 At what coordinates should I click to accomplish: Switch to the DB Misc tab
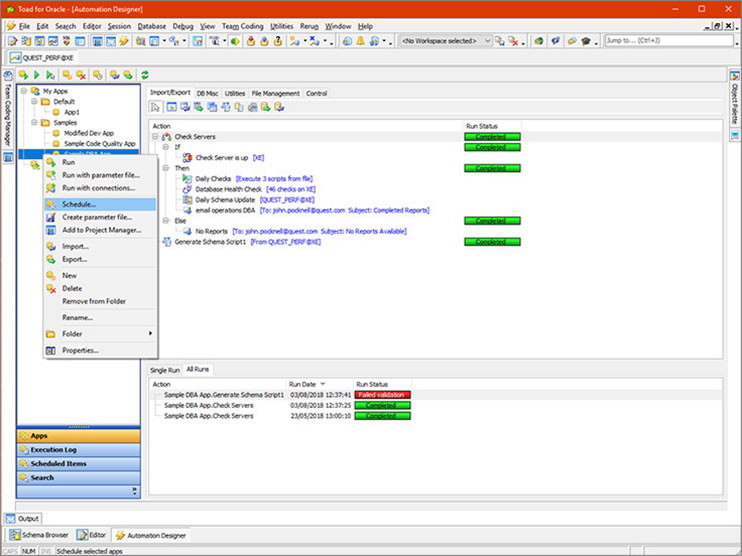point(207,93)
